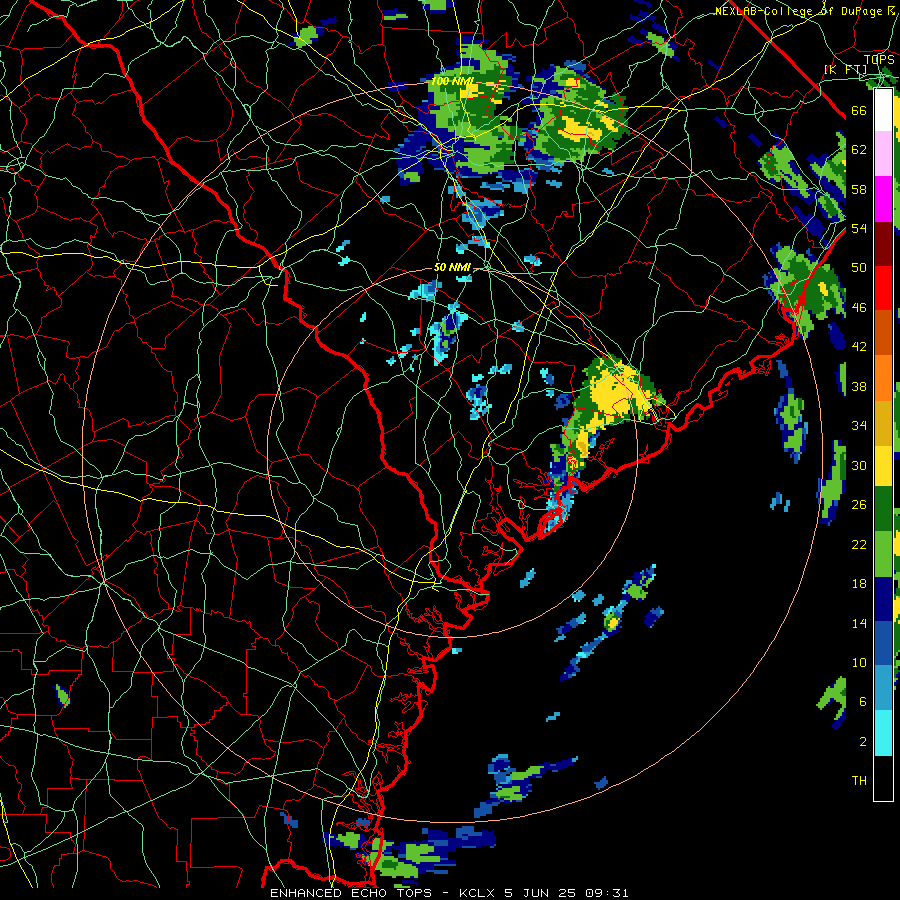Viewport: 900px width, 900px height.
Task: Click the 46 legend value
Action: [859, 308]
